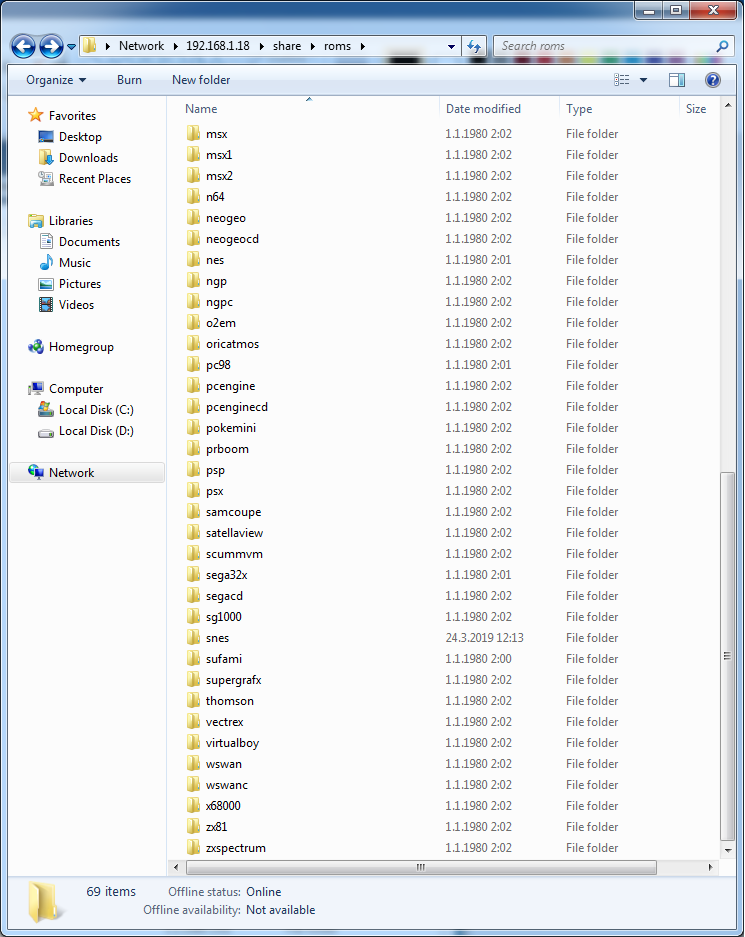
Task: Open the Pictures library
Action: 79,284
